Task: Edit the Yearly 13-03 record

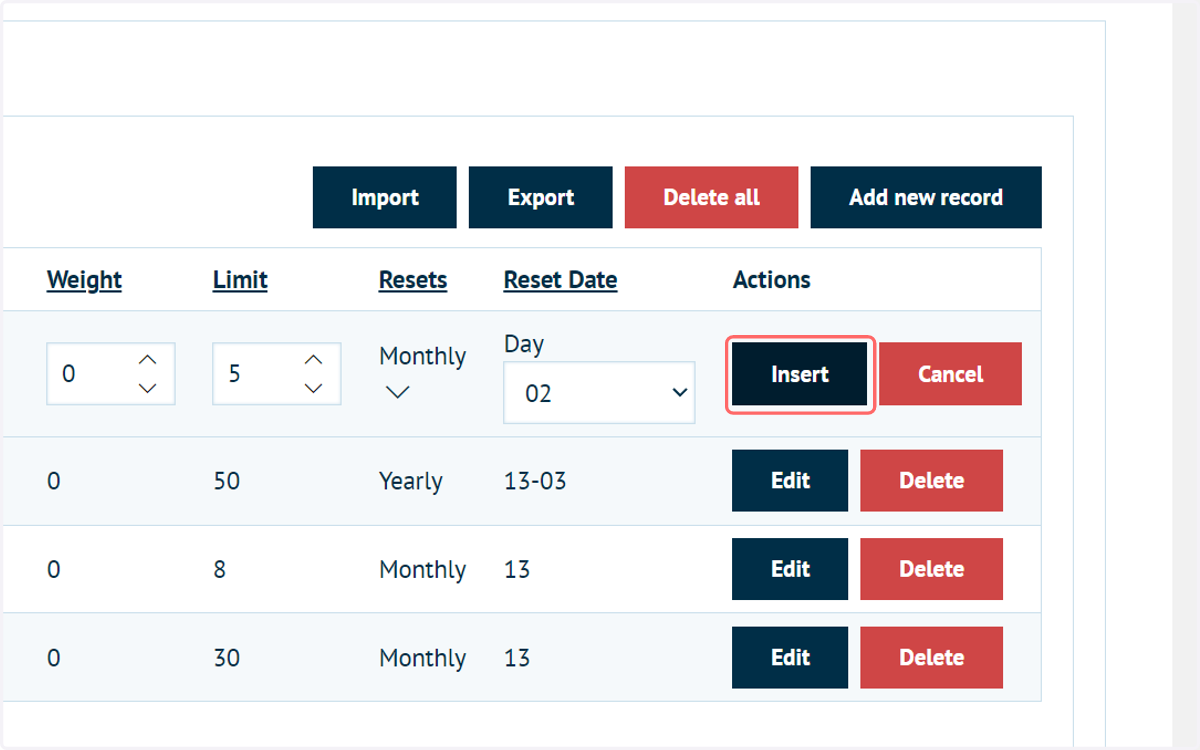Action: (790, 481)
